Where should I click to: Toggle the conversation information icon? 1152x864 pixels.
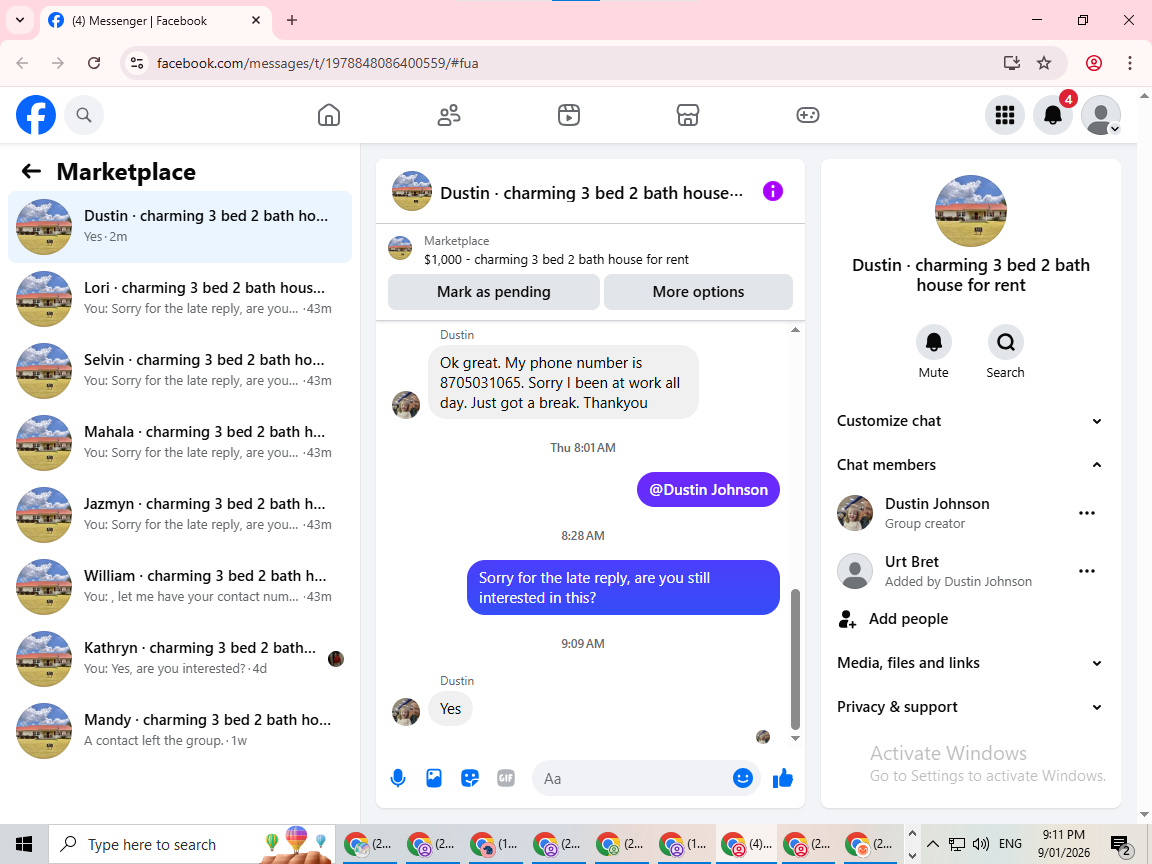(x=773, y=192)
